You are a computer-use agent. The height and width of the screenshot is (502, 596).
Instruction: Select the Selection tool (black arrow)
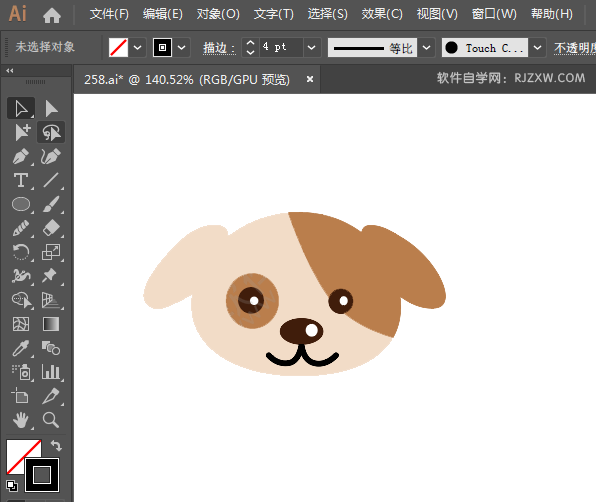[x=21, y=108]
